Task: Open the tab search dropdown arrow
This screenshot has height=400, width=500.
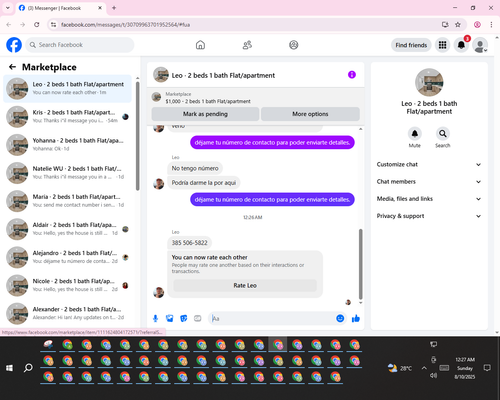Action: (8, 8)
